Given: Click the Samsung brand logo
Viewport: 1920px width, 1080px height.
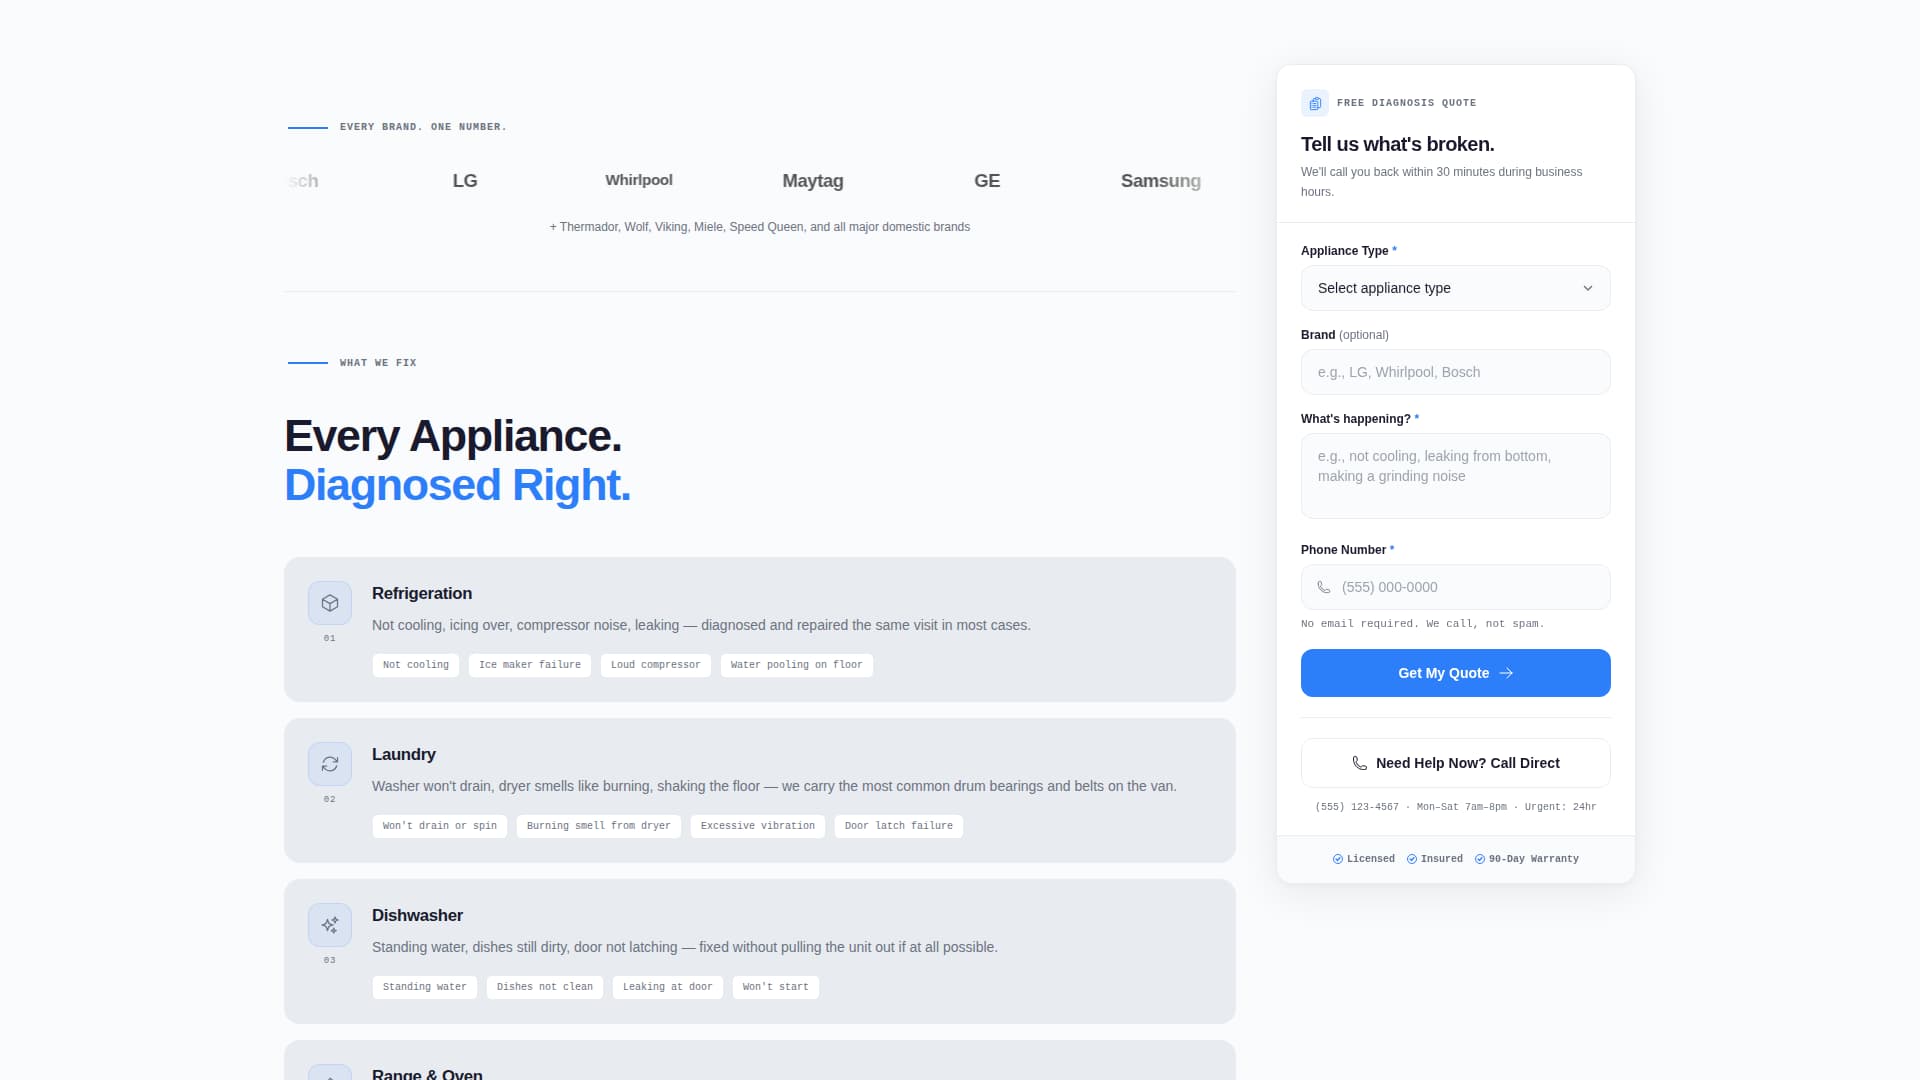Looking at the screenshot, I should point(1161,181).
